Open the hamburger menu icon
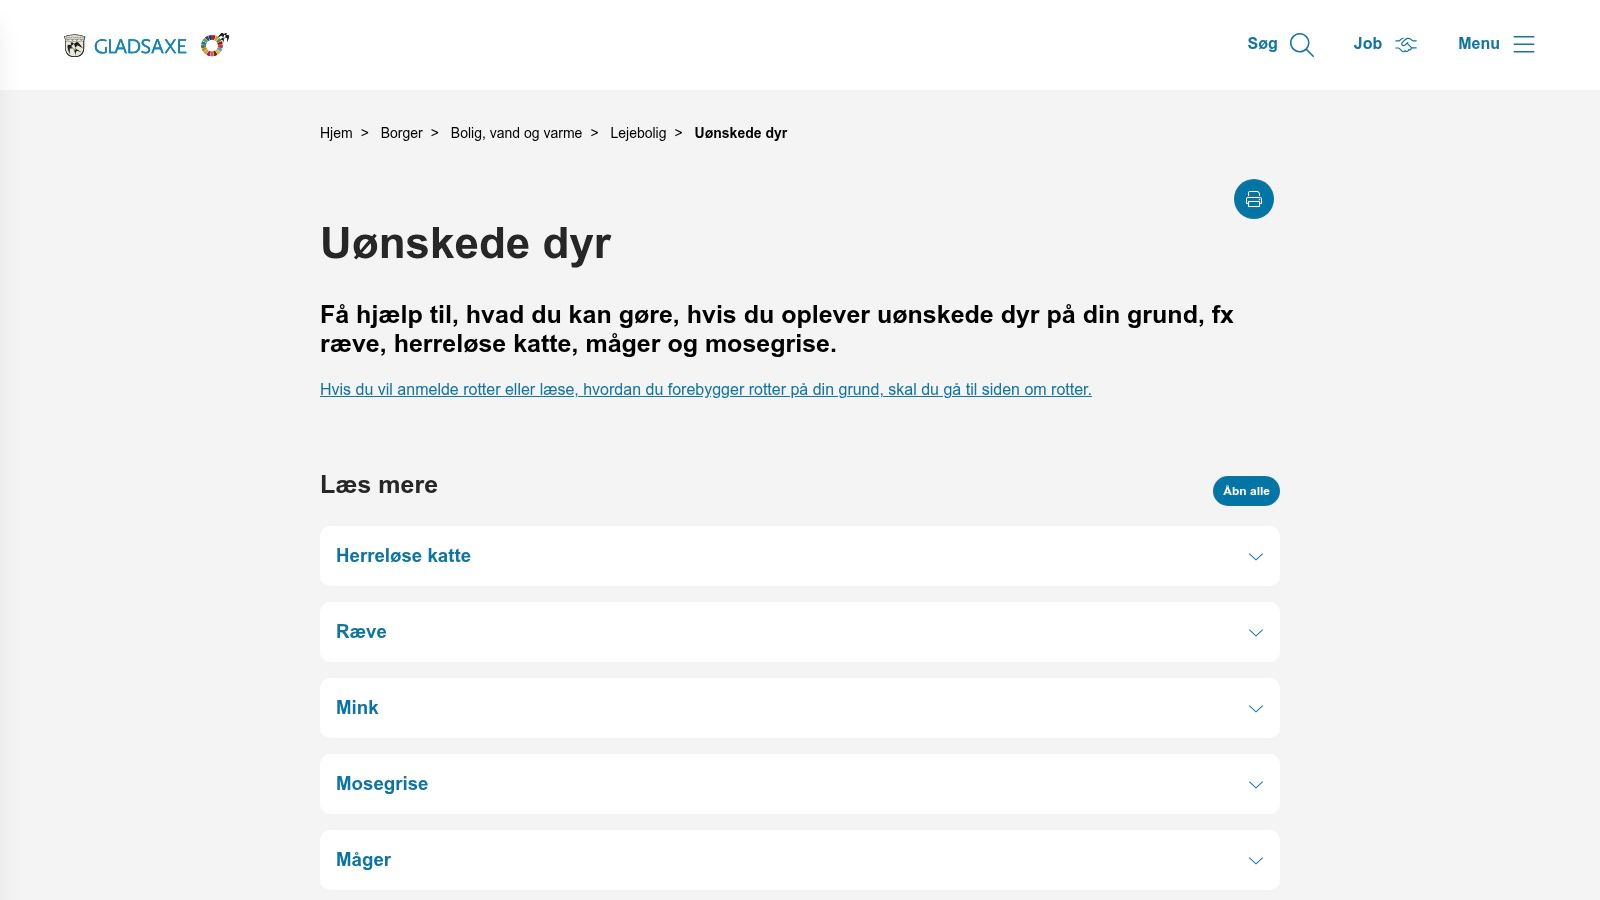Screen dimensions: 1600x900 1524,44
